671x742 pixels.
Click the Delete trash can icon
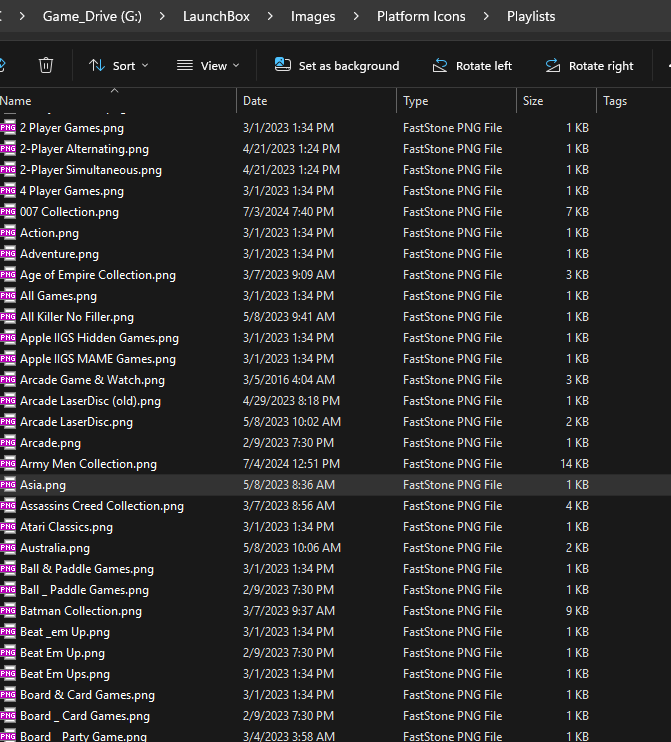pyautogui.click(x=46, y=65)
